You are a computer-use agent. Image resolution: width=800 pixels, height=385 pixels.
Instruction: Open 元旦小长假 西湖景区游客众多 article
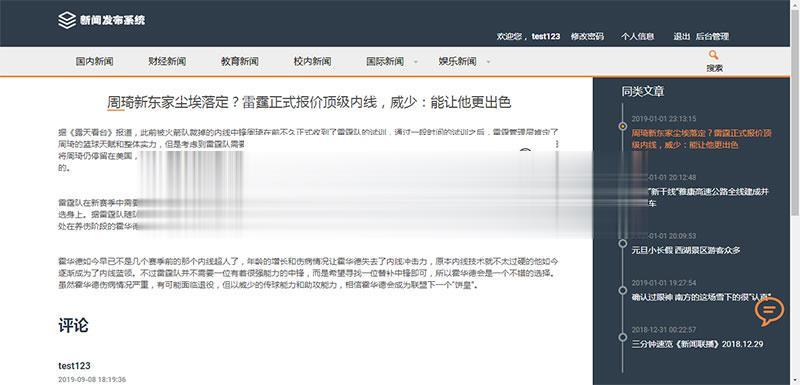click(686, 250)
